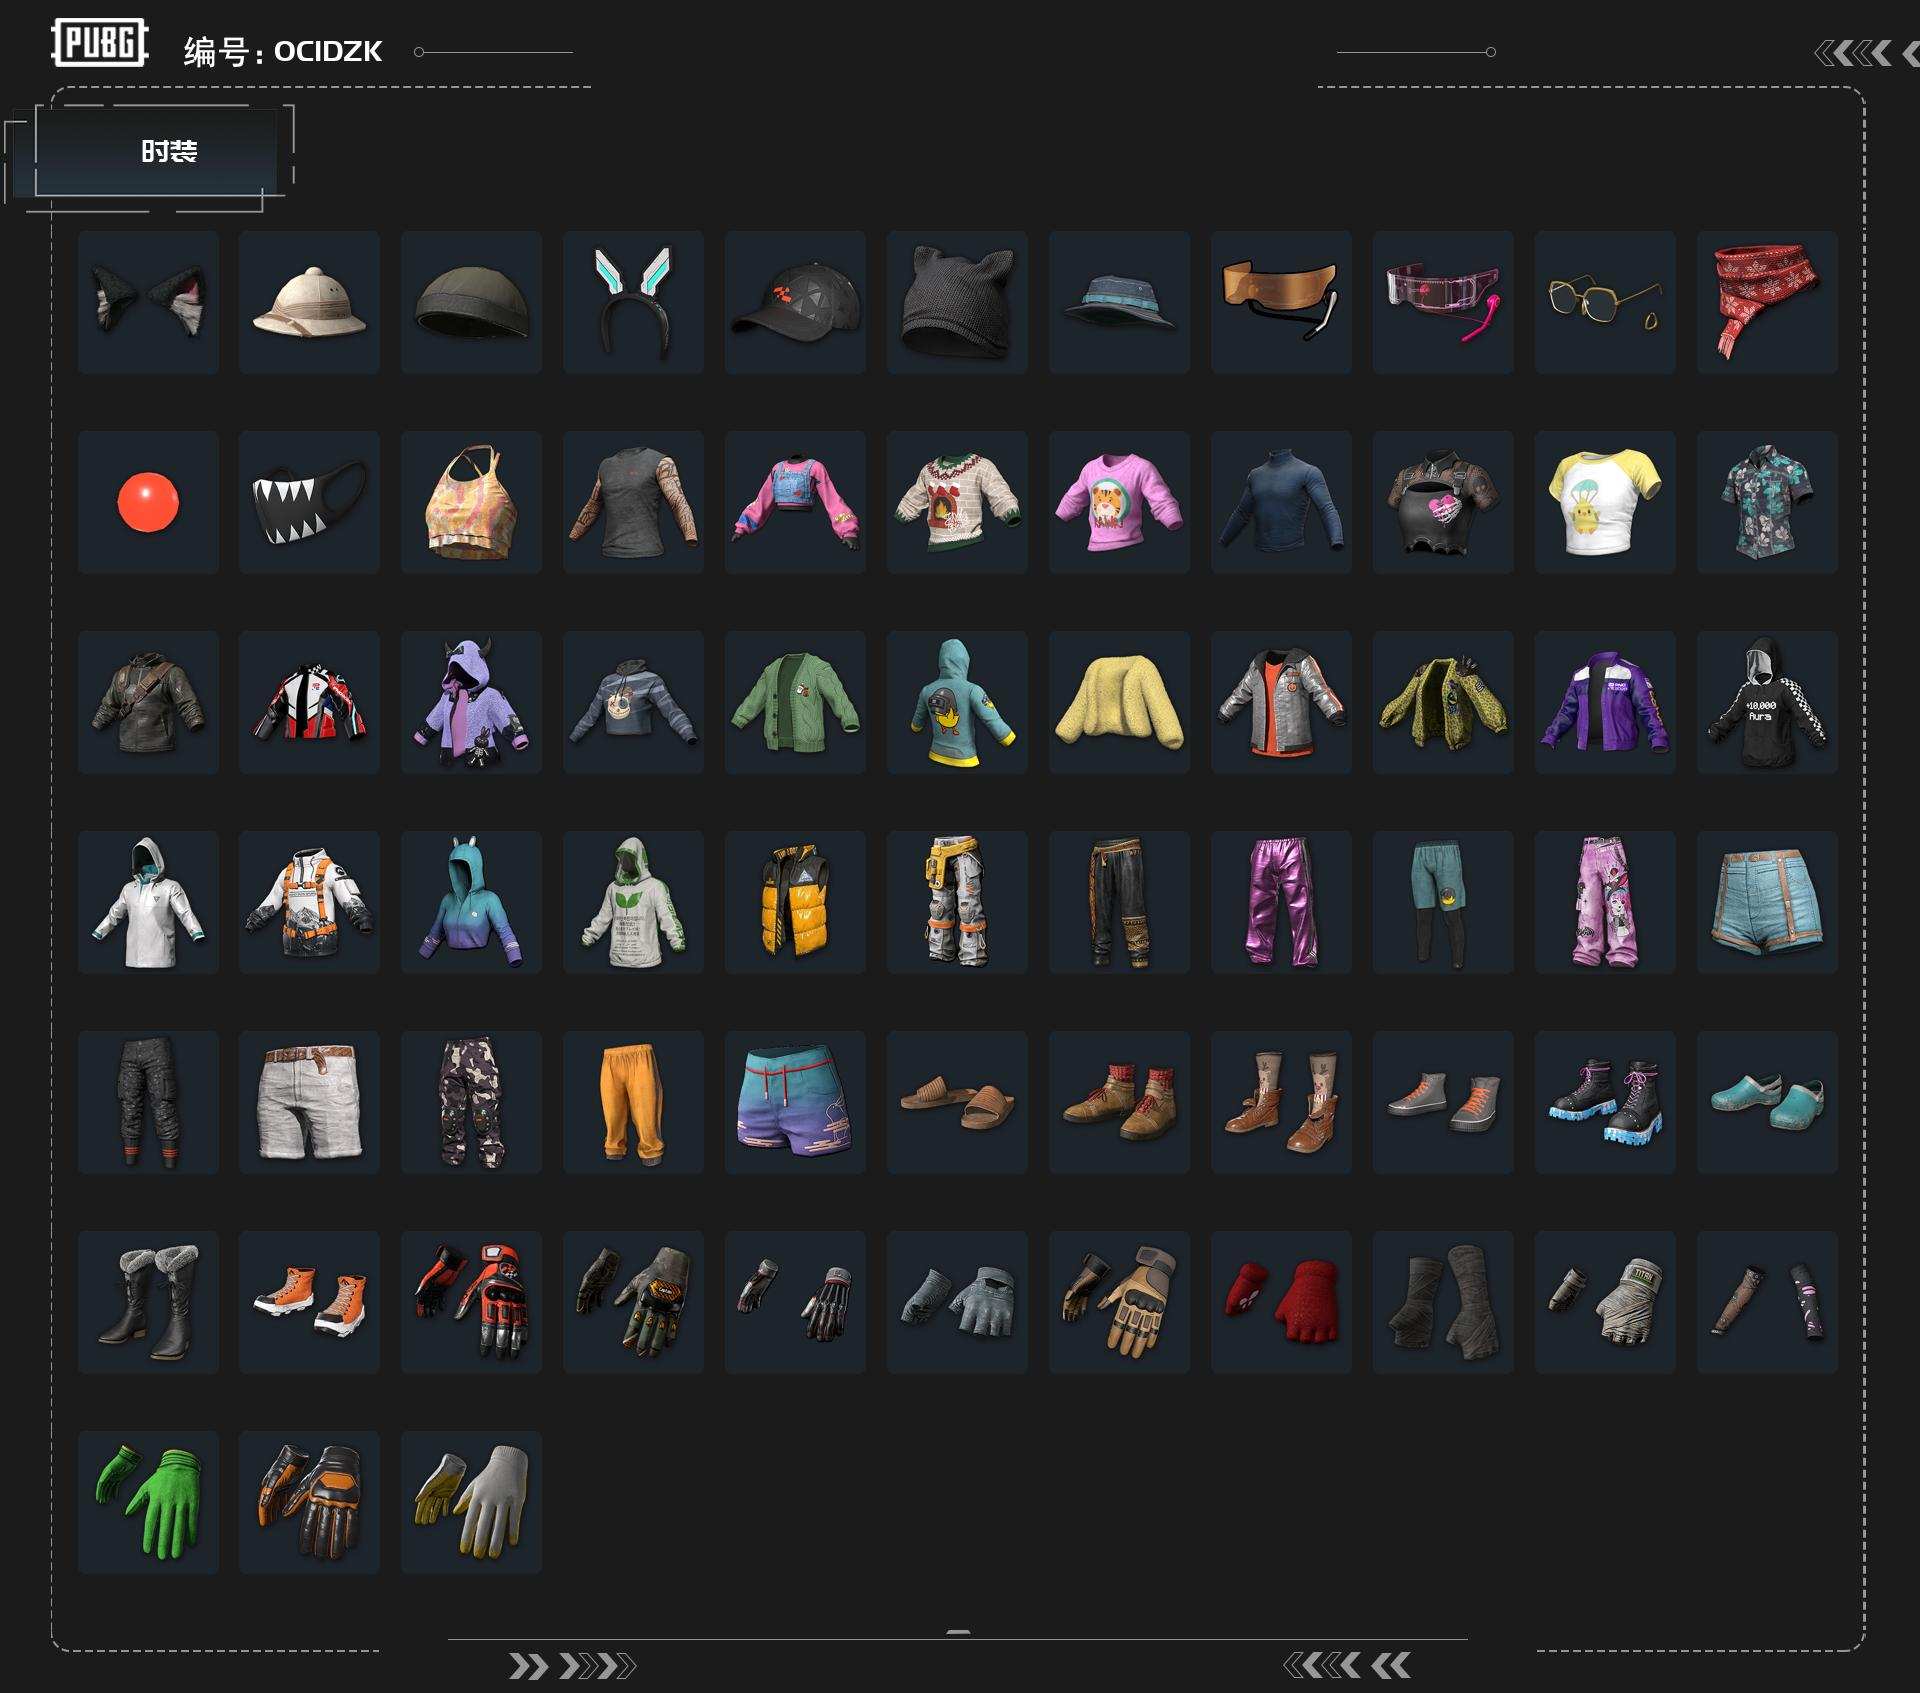Select the pink transparent cyber visor
The width and height of the screenshot is (1920, 1693).
(1444, 303)
